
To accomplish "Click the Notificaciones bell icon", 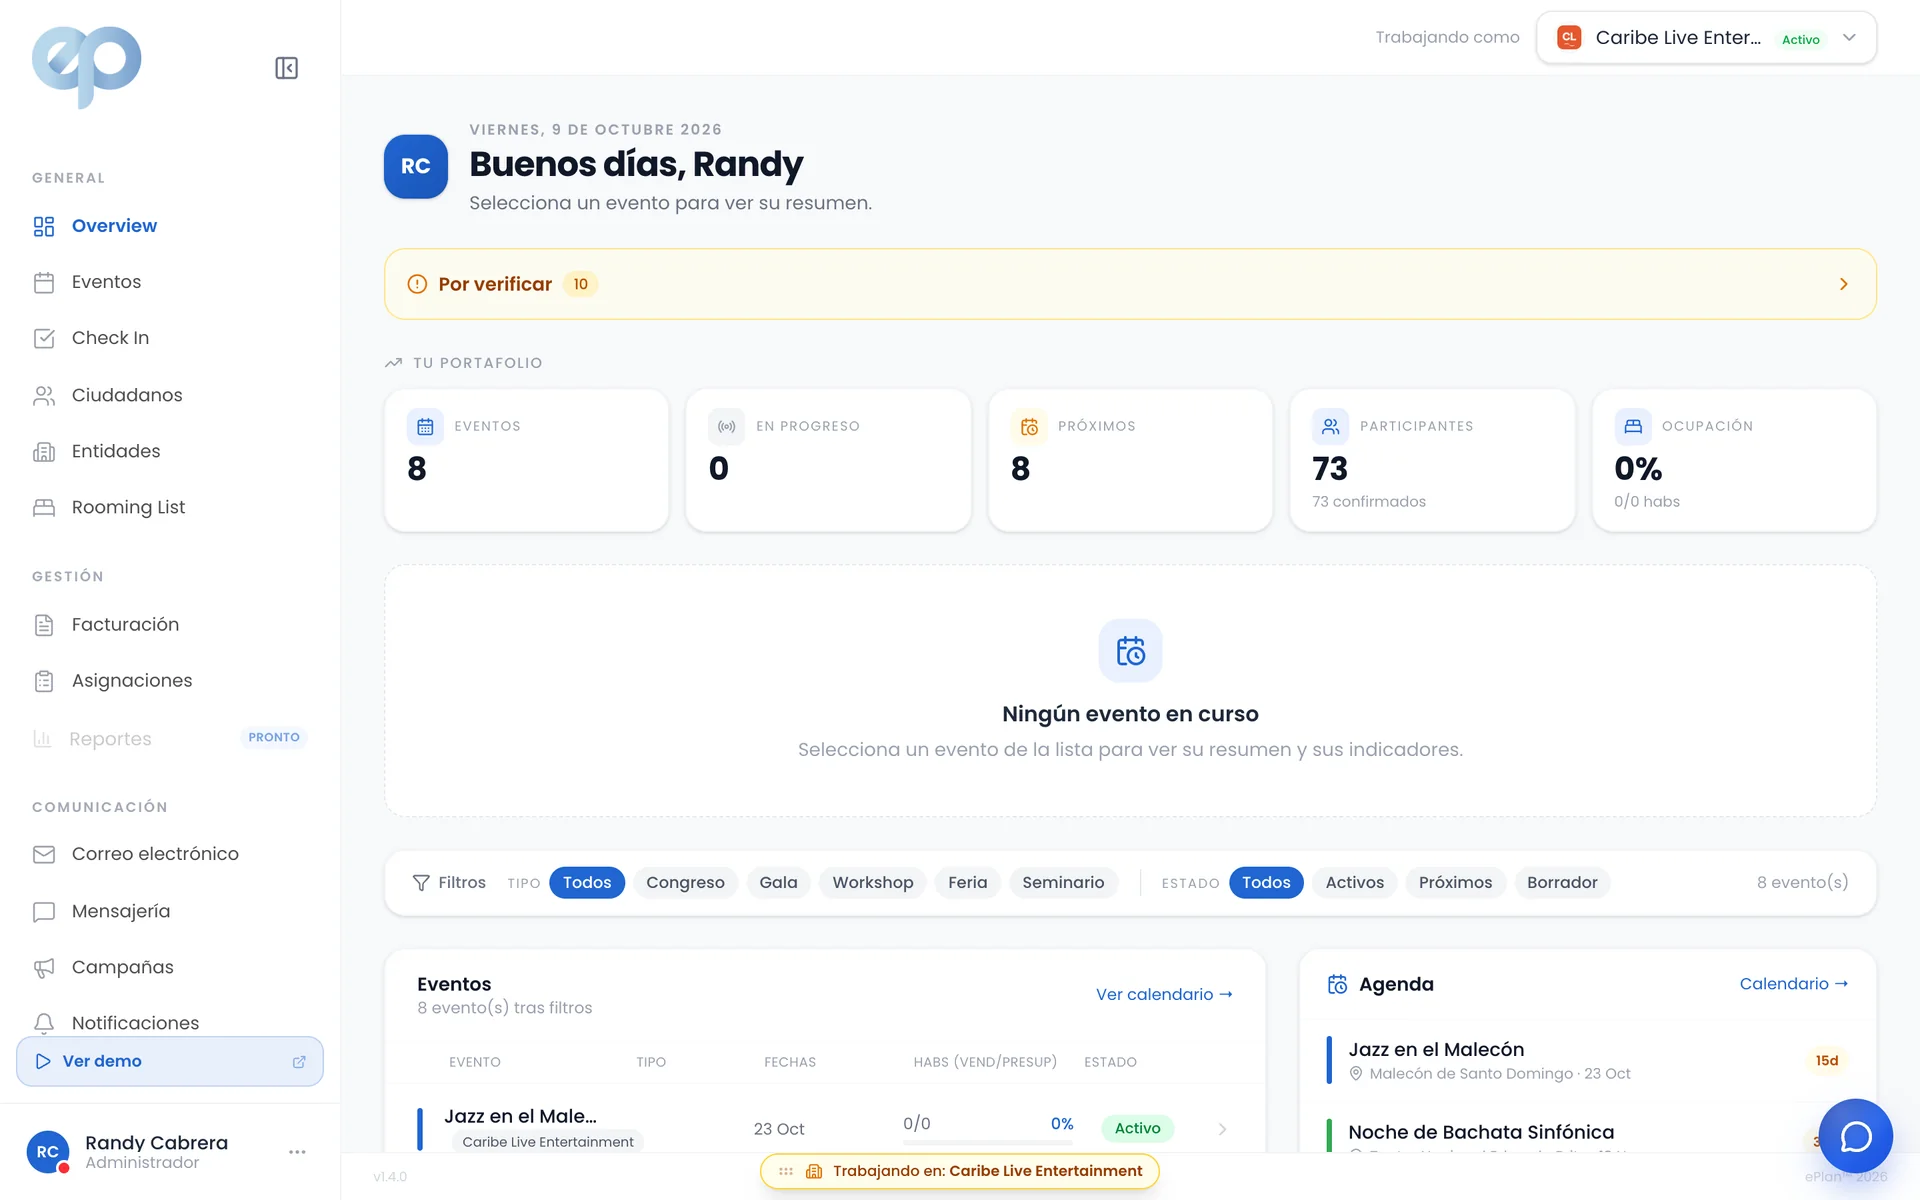I will pyautogui.click(x=44, y=1023).
